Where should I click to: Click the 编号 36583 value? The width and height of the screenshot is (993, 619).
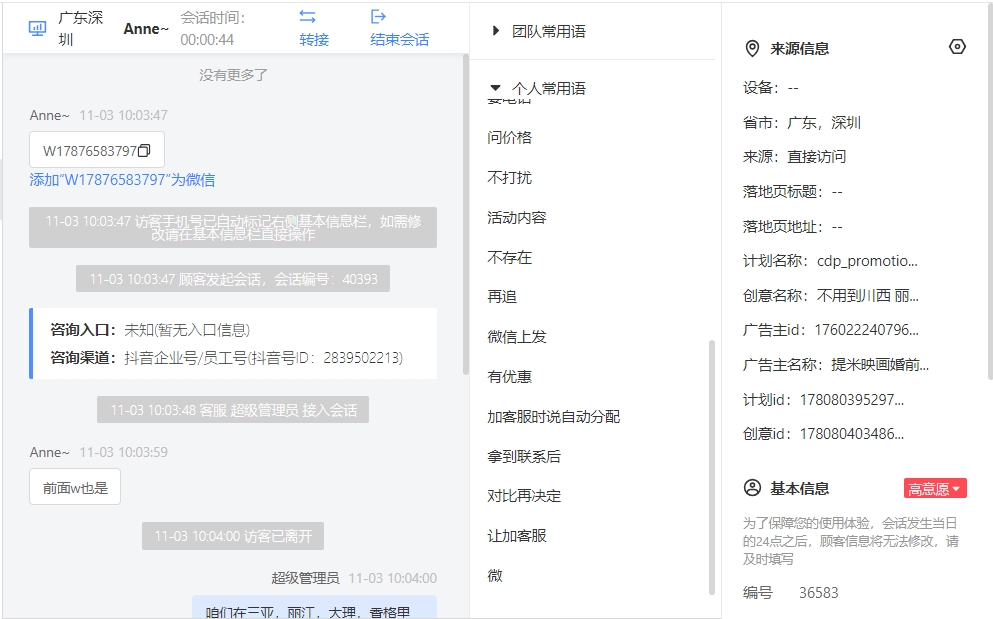[818, 593]
